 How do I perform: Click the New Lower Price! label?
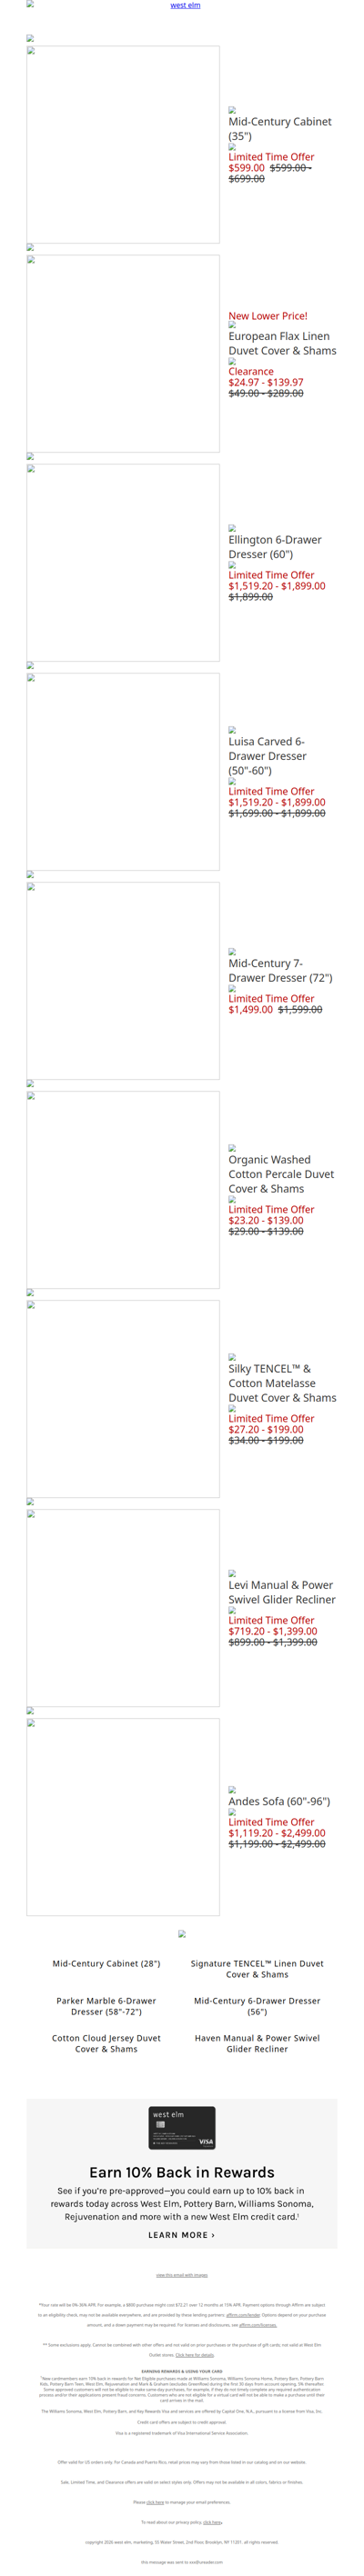[x=268, y=316]
